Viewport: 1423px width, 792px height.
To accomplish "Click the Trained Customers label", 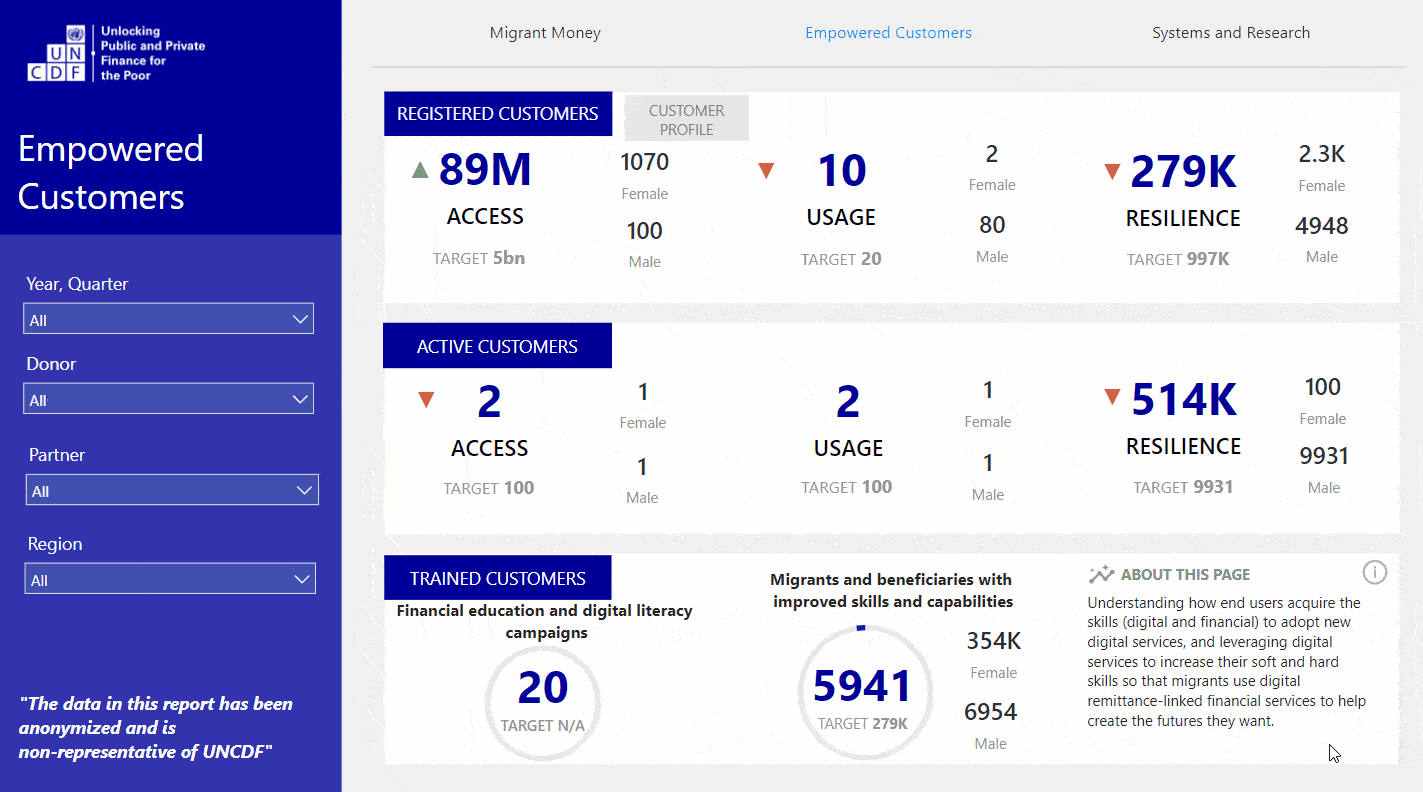I will click(x=497, y=578).
